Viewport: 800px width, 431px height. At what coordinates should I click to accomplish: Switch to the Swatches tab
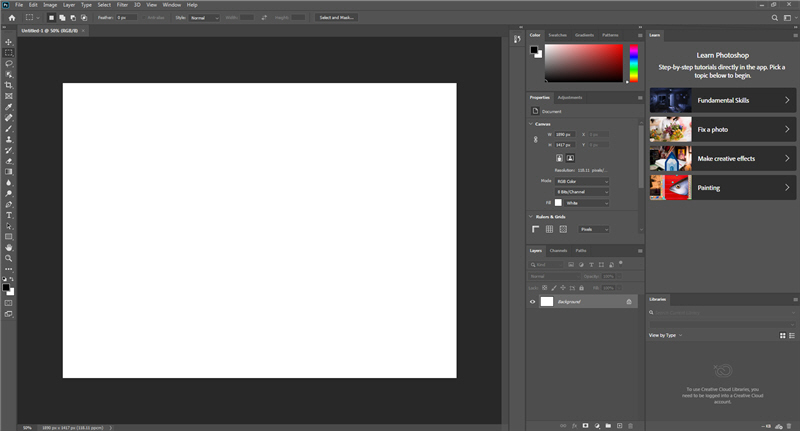(557, 35)
